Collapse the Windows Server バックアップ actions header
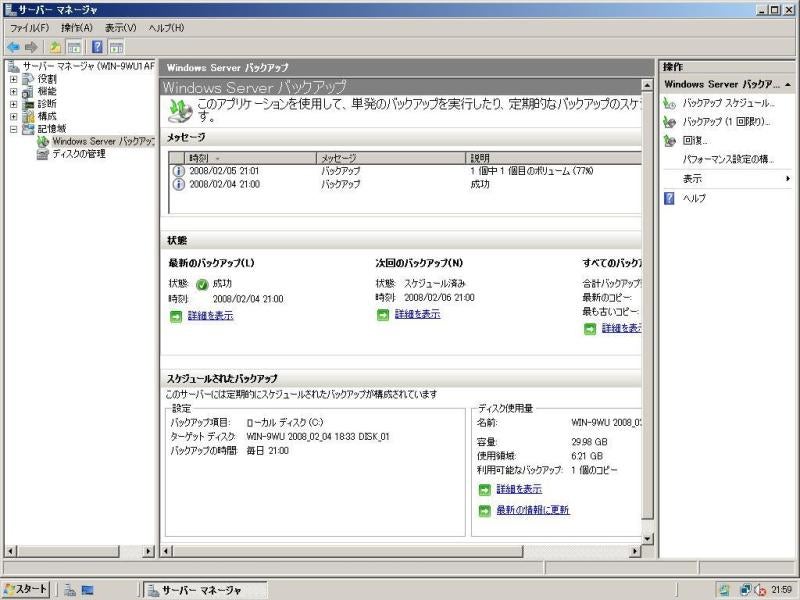The image size is (800, 600). (788, 85)
